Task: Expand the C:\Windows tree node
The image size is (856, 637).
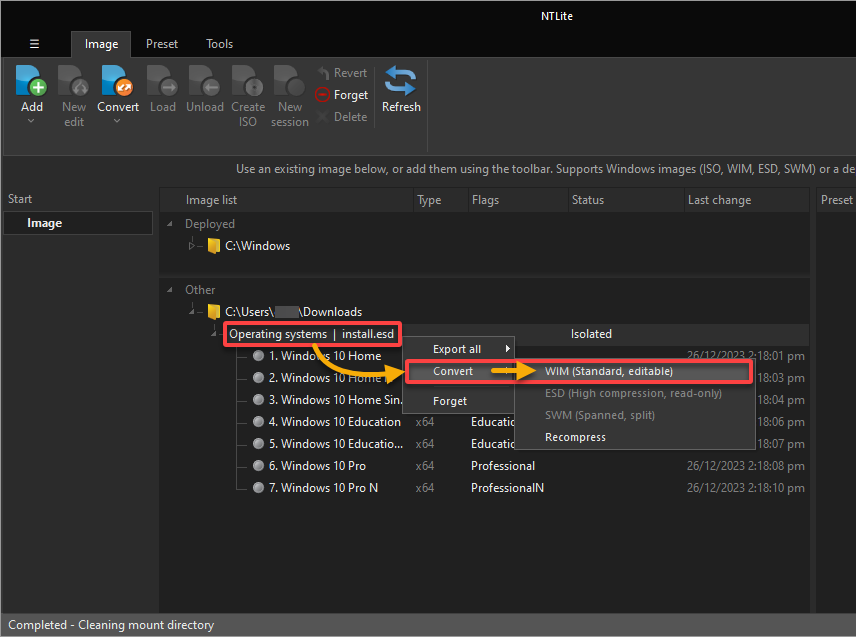Action: 192,246
